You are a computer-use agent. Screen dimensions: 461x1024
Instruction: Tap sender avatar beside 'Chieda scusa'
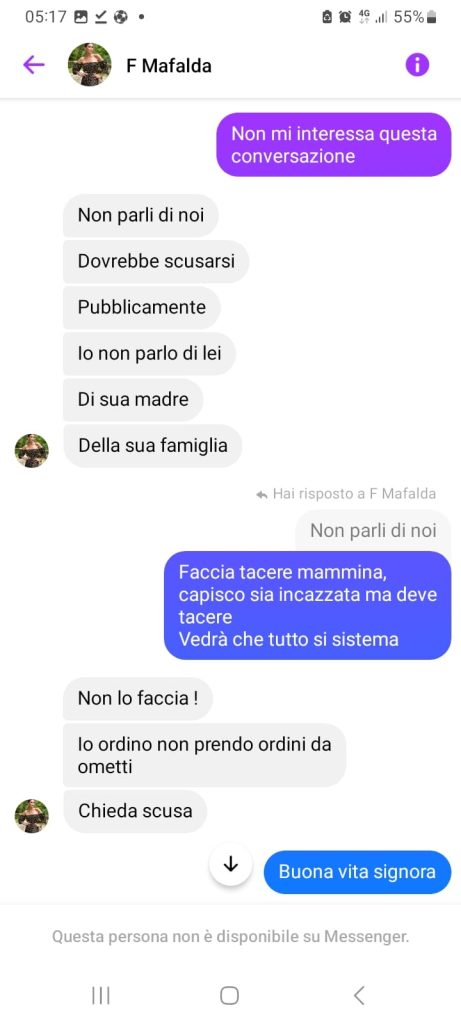point(31,816)
